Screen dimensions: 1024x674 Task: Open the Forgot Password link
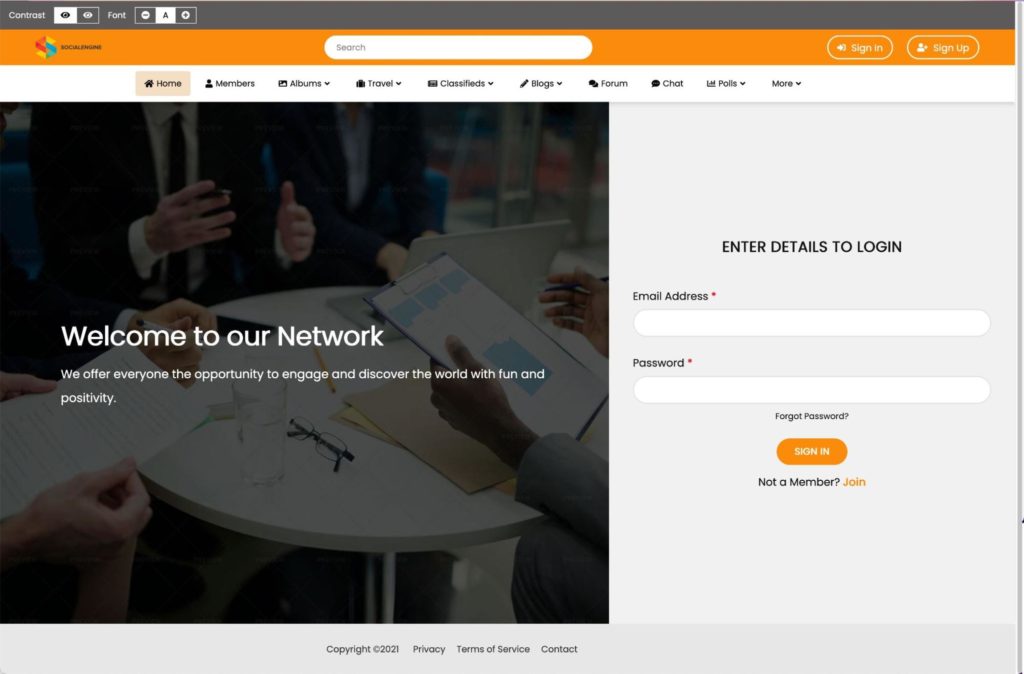coord(812,416)
